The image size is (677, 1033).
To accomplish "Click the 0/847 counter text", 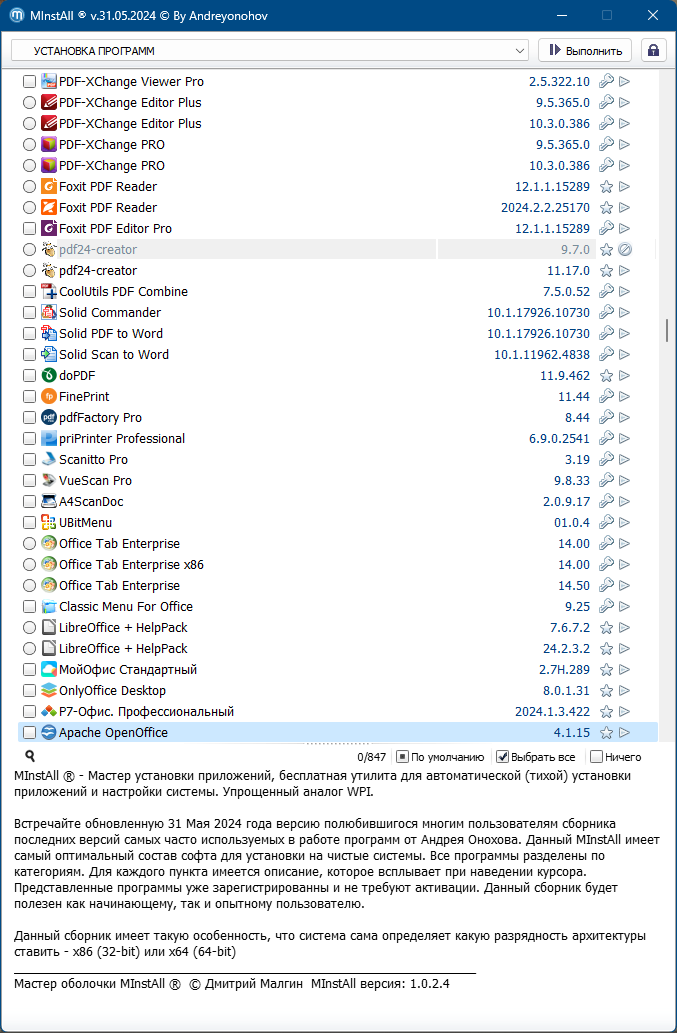I will tap(371, 757).
